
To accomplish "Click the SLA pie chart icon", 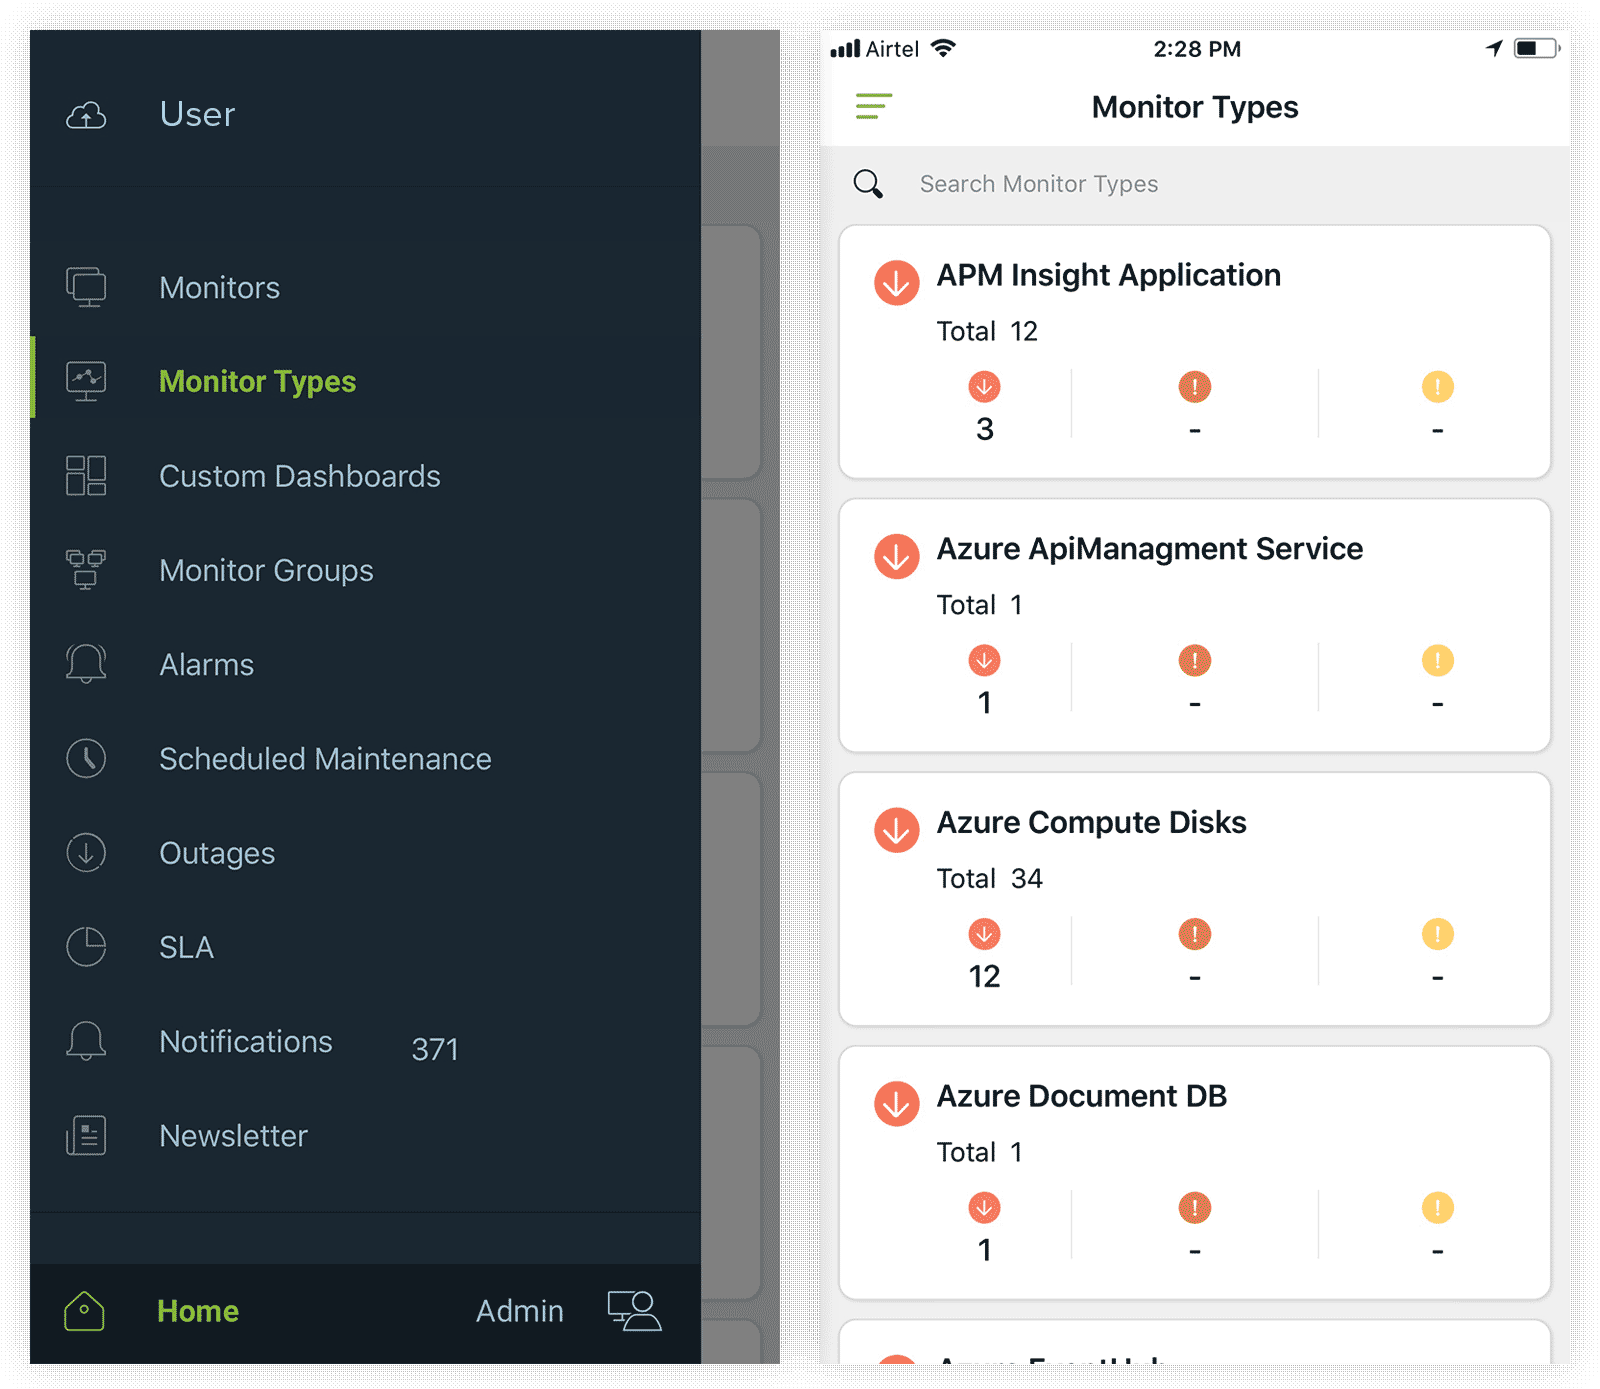I will click(86, 947).
